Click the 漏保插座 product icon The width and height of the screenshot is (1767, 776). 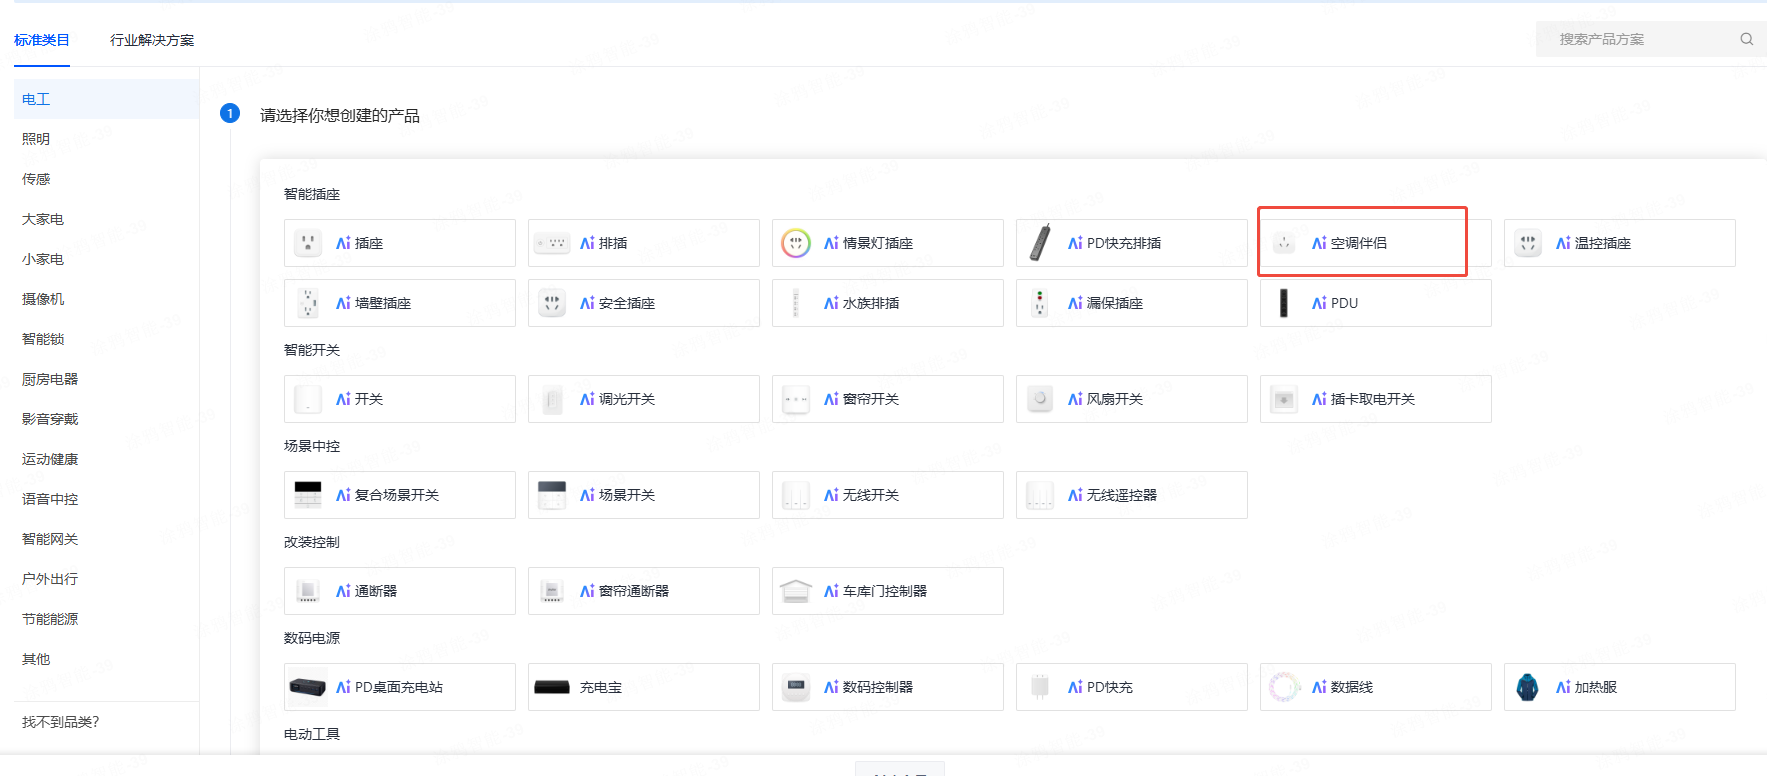pyautogui.click(x=1040, y=303)
